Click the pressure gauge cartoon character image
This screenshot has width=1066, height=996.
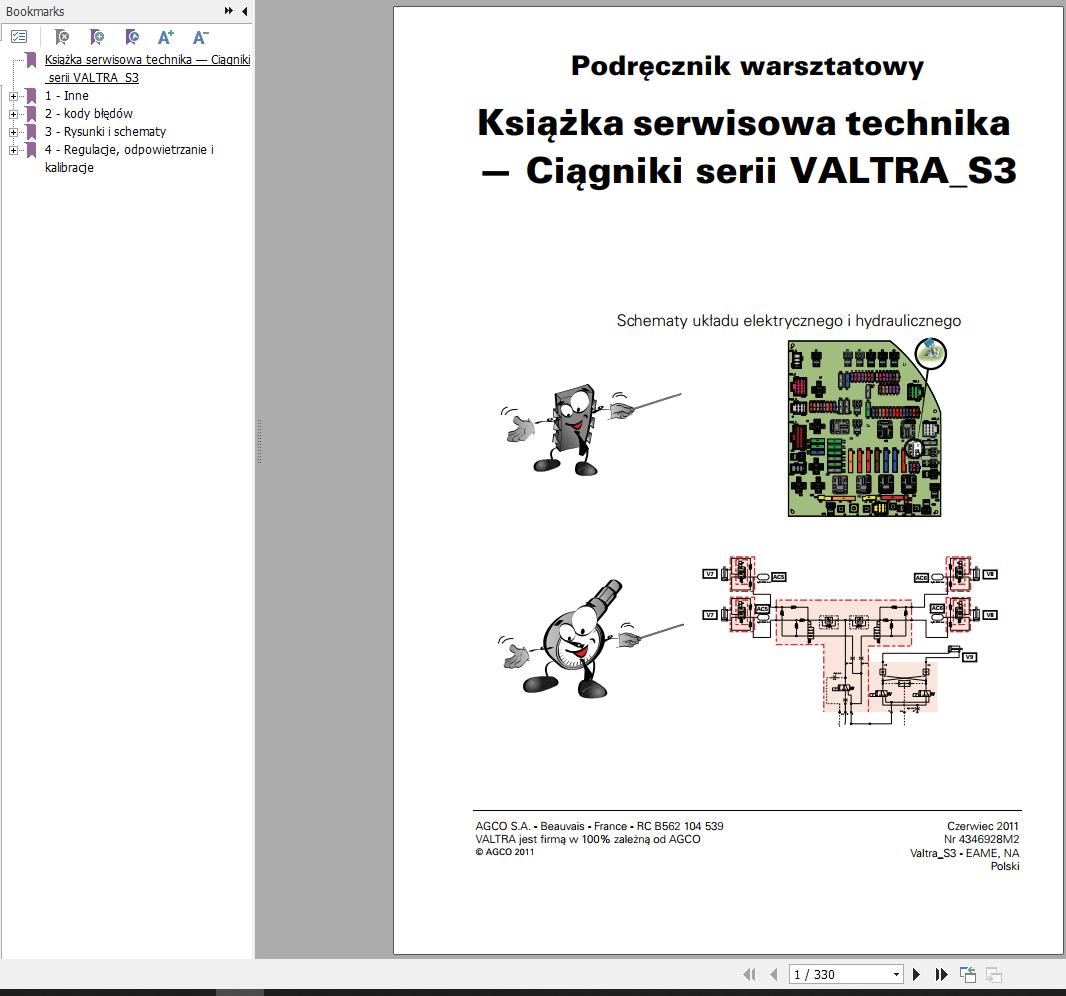(x=590, y=639)
